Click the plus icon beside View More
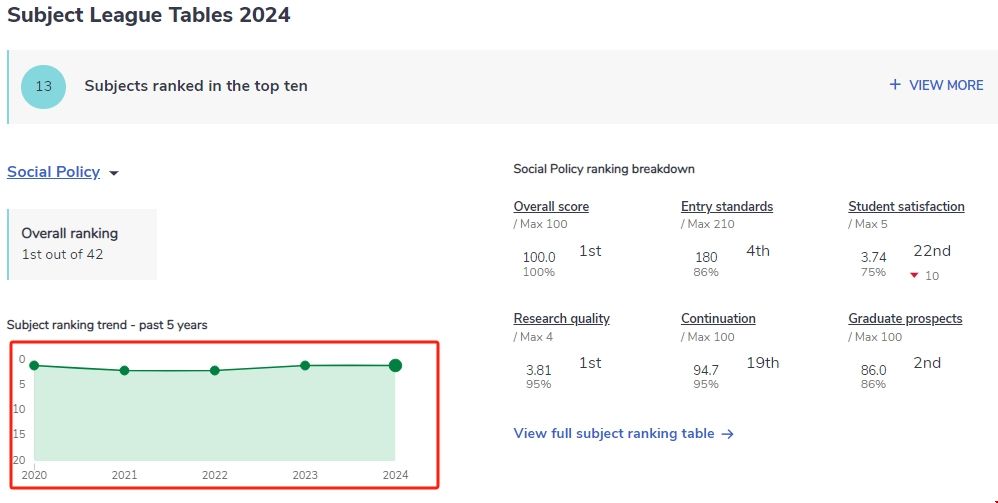This screenshot has width=998, height=503. click(x=895, y=85)
